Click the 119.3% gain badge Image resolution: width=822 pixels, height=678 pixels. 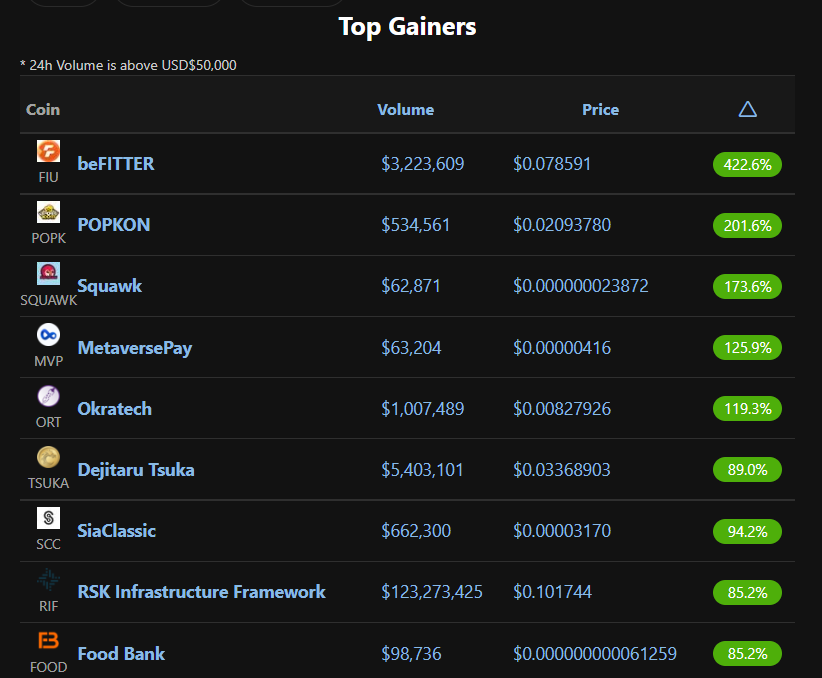pos(747,408)
